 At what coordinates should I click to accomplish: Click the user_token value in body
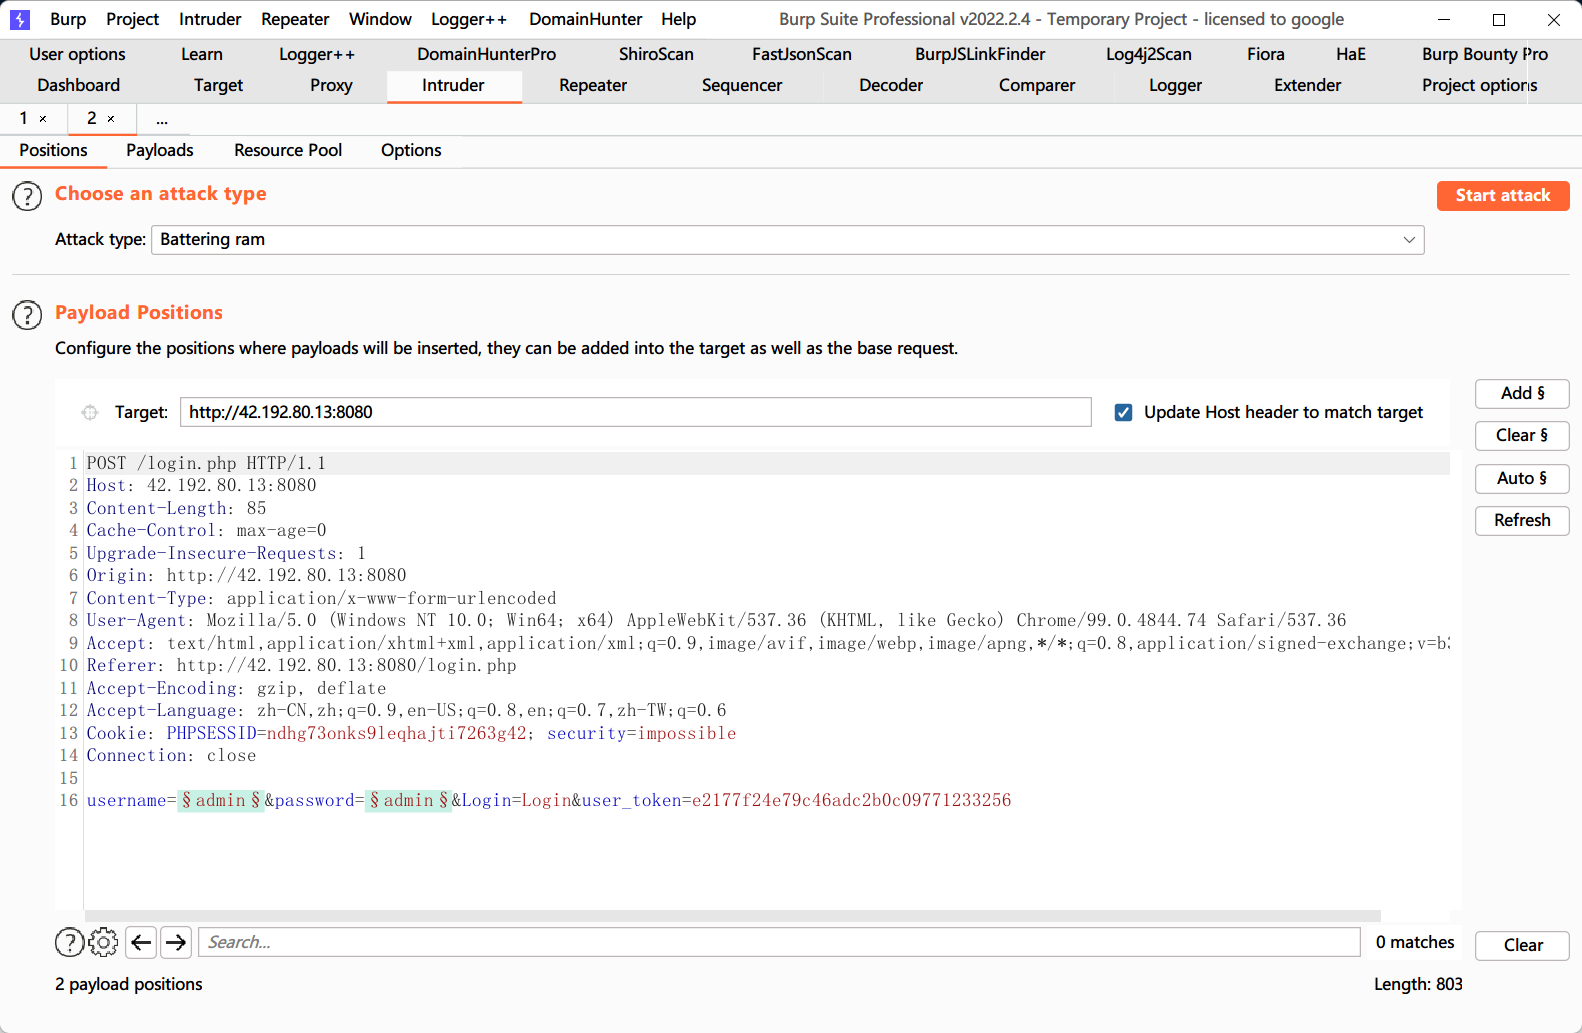coord(851,800)
